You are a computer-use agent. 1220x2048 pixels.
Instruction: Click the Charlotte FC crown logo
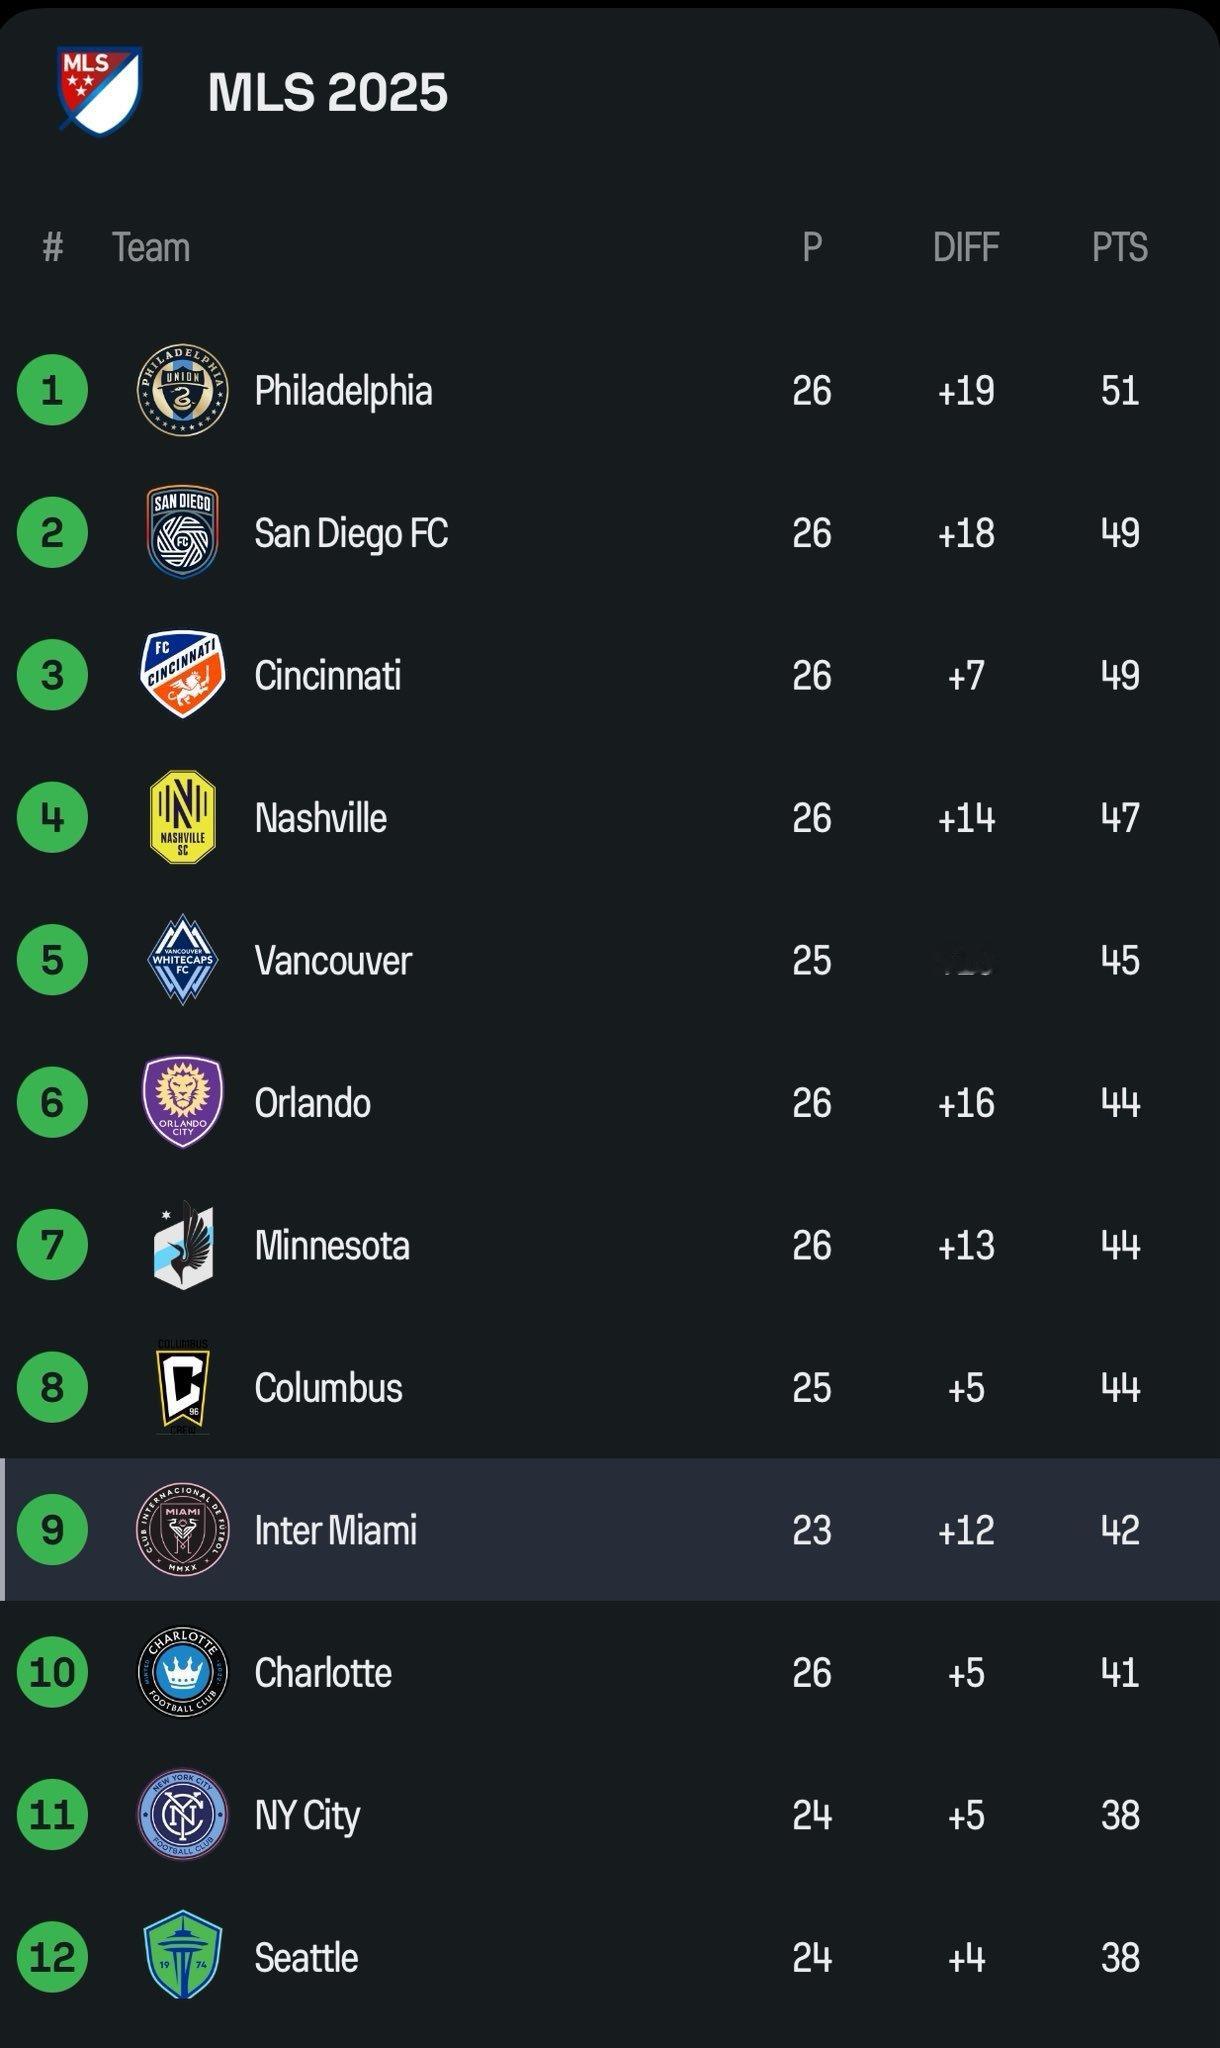tap(182, 1672)
